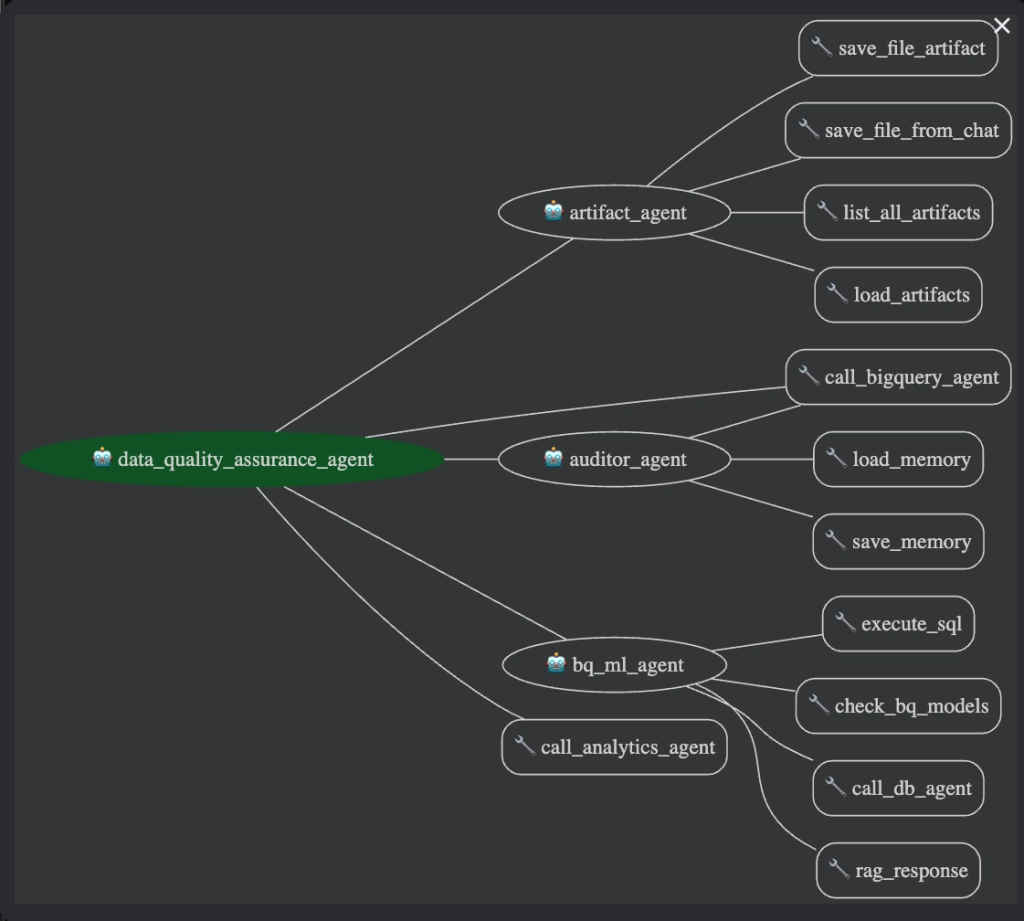Image resolution: width=1024 pixels, height=921 pixels.
Task: Select the call_db_agent tool node
Action: coord(898,788)
